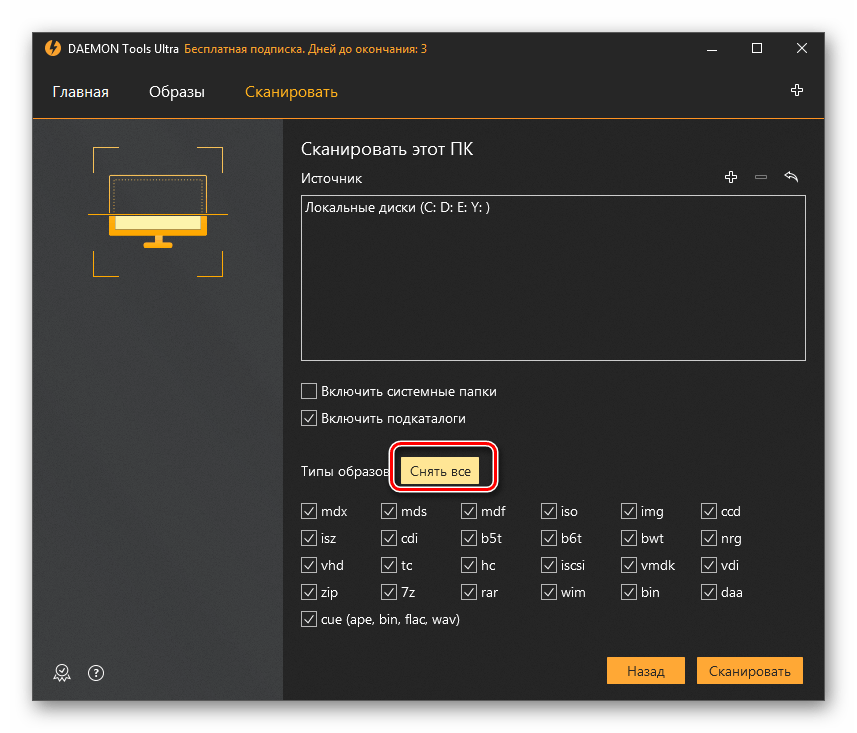Enable Включить системные папки checkbox
This screenshot has height=733, width=857.
[x=309, y=391]
